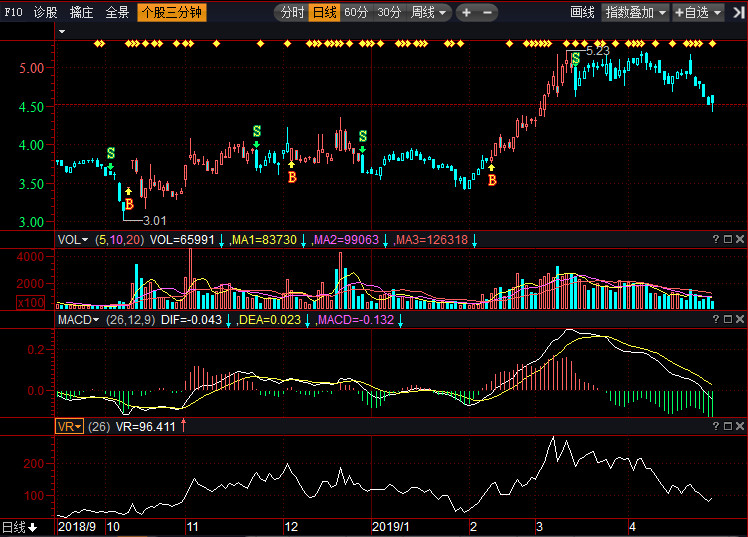Maximize the VR indicator panel
The height and width of the screenshot is (537, 748).
pos(728,425)
